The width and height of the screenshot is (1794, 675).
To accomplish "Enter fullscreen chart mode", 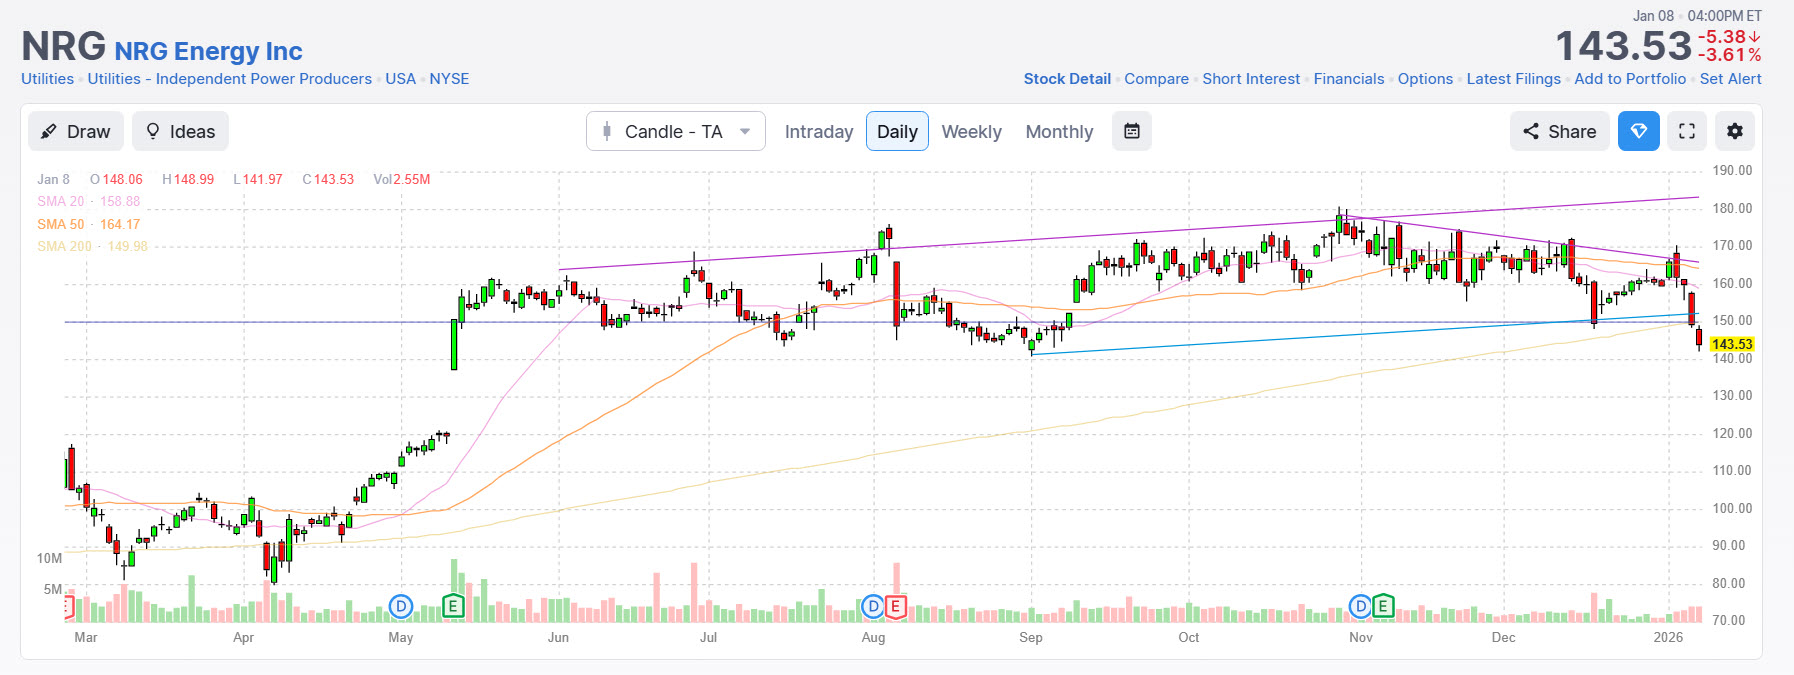I will (x=1686, y=132).
